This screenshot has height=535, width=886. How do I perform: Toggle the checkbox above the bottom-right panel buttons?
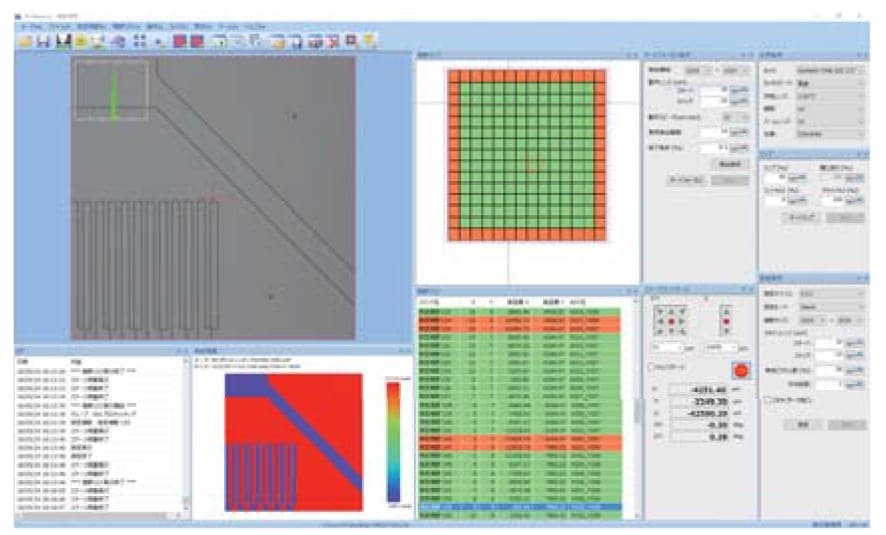[765, 400]
